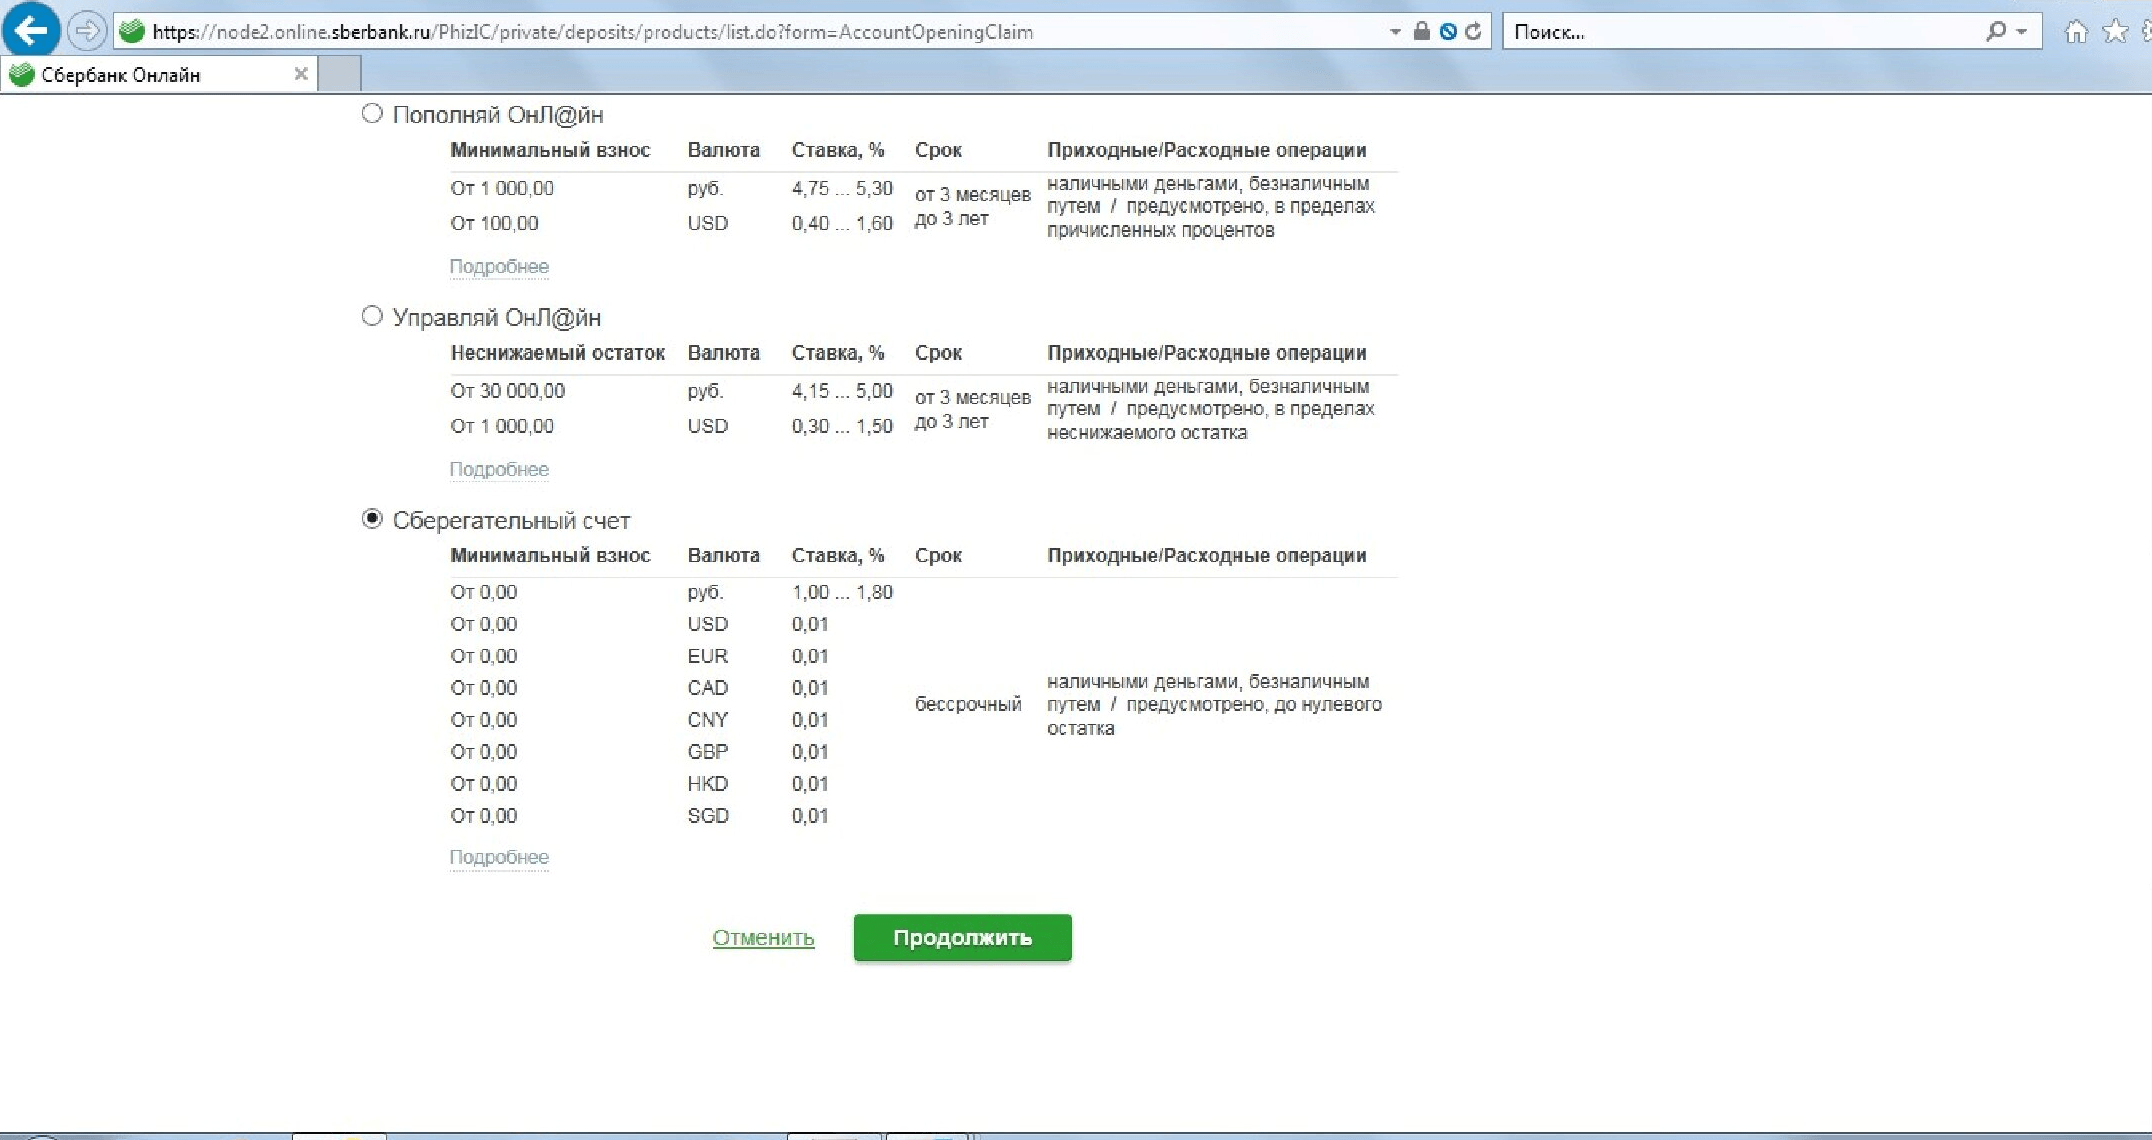This screenshot has width=2152, height=1140.
Task: Open Подробнее under Сберегательный счет
Action: (499, 857)
